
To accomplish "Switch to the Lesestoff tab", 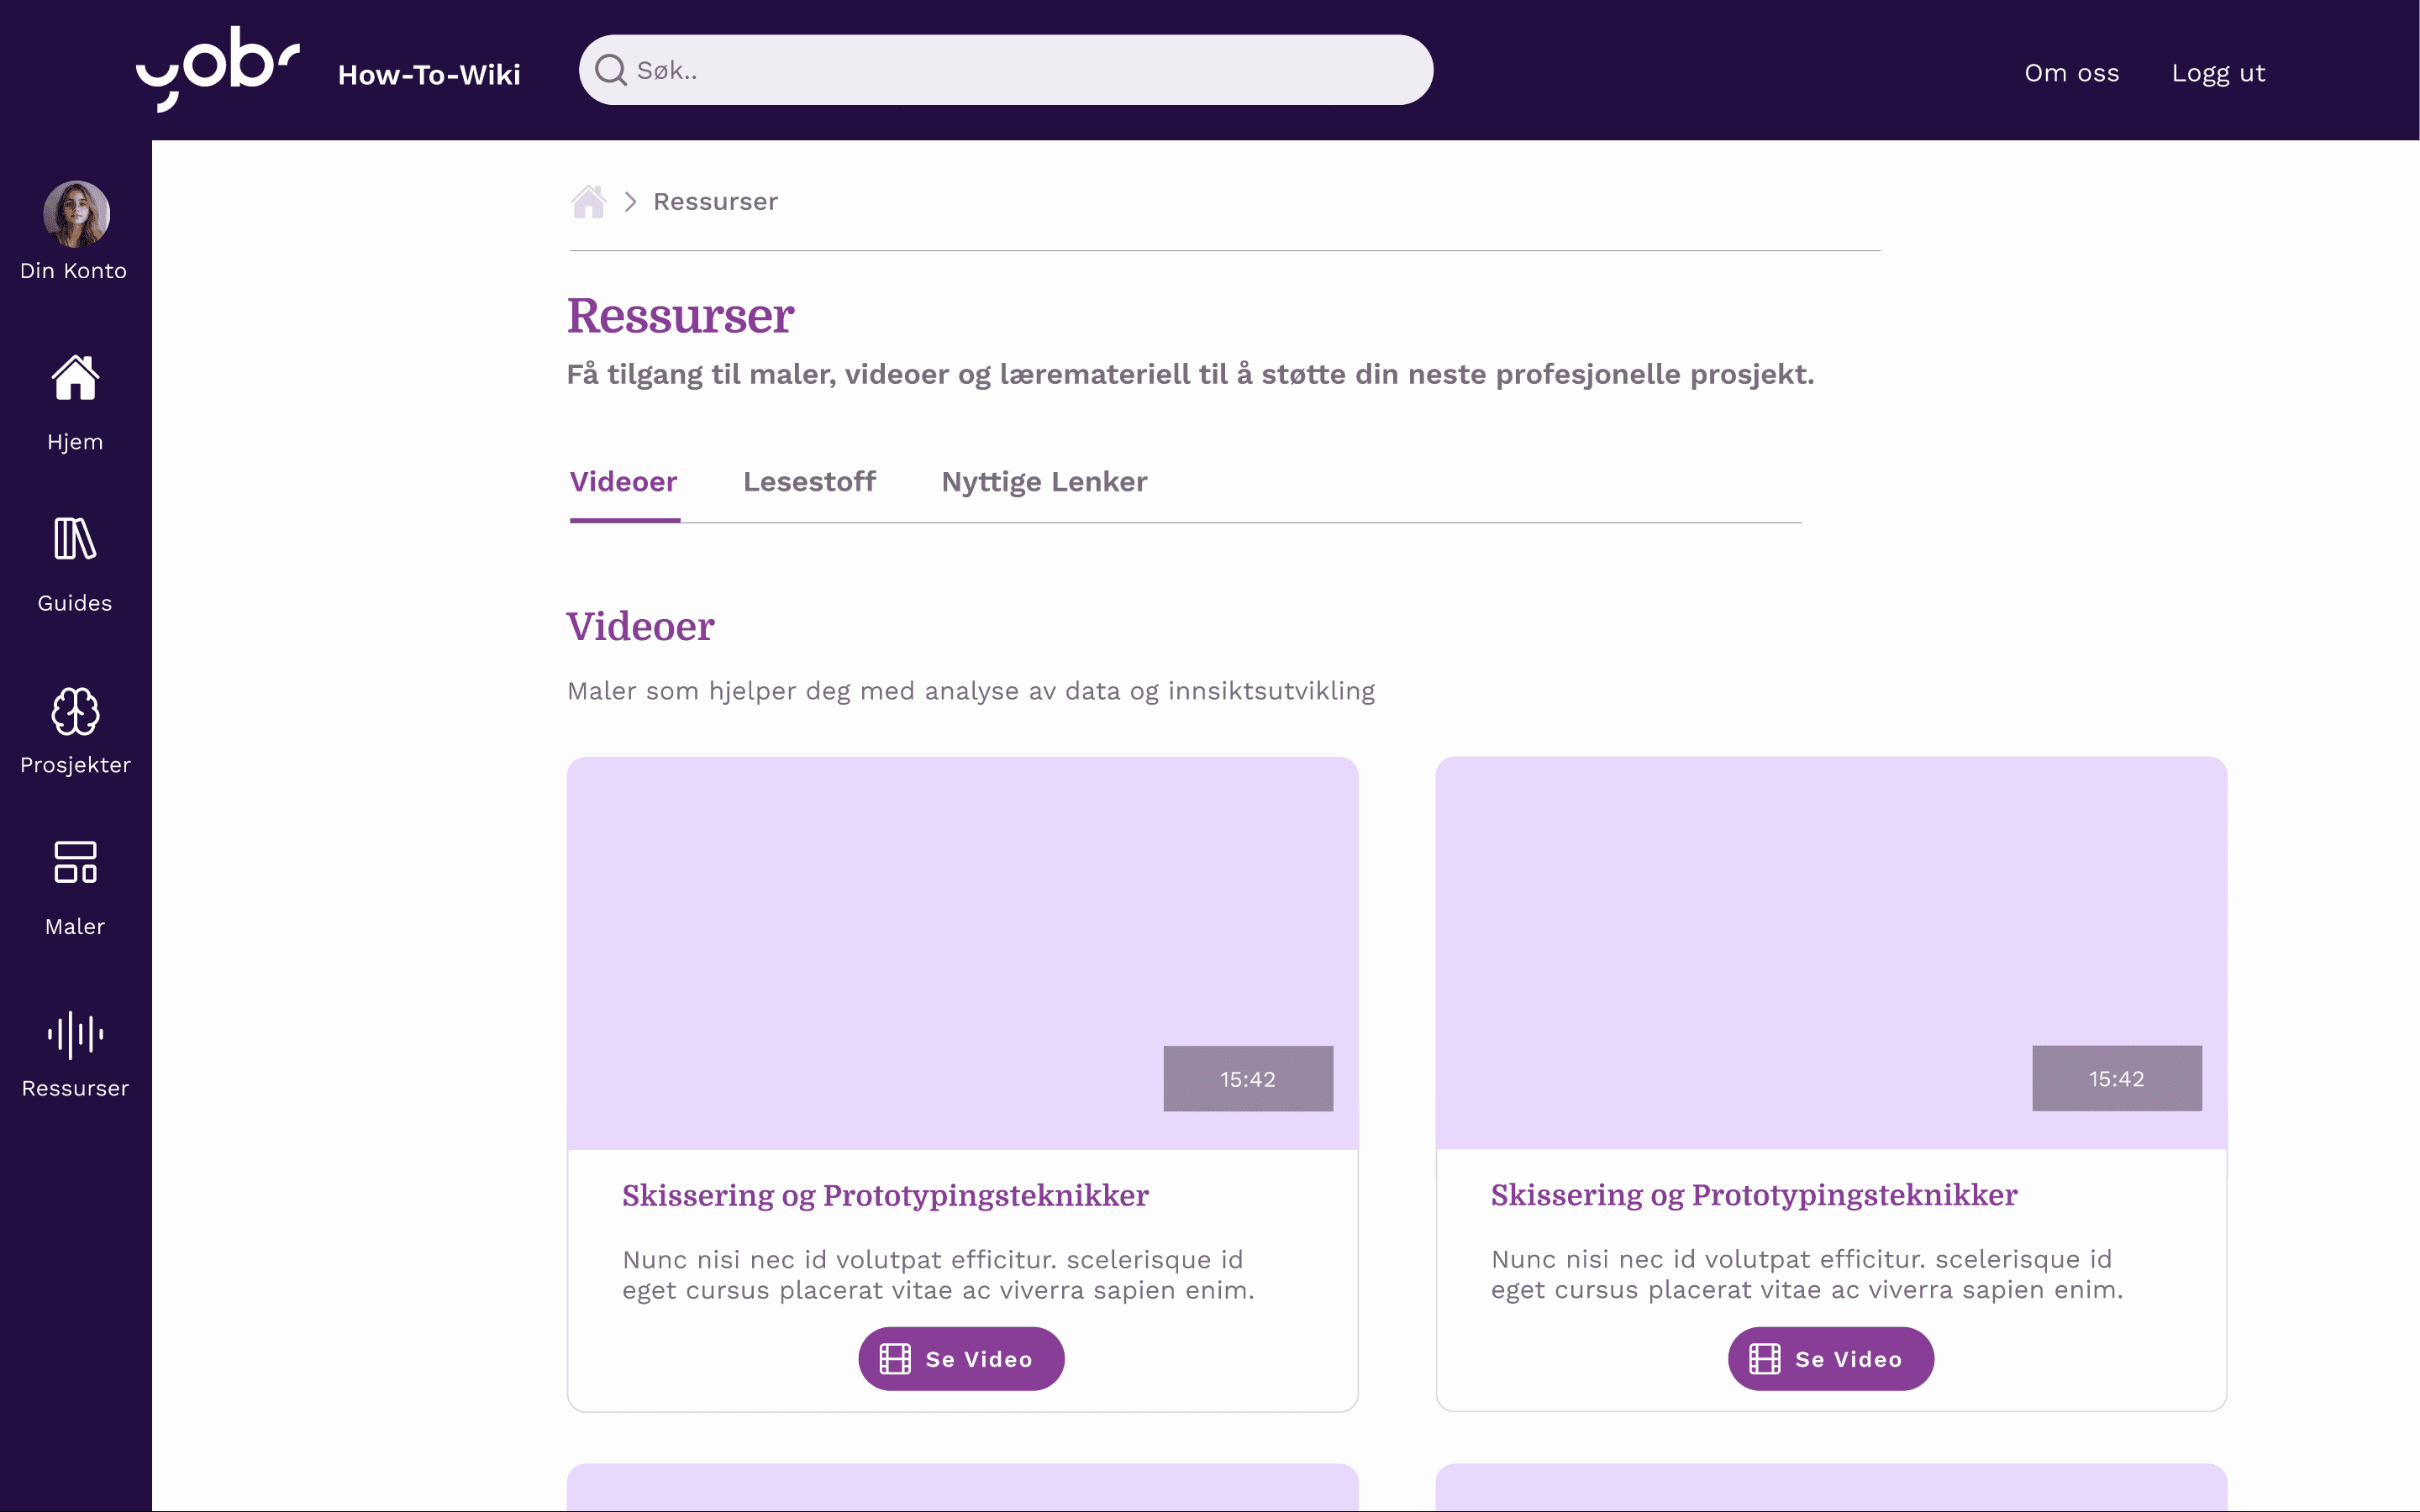I will point(809,482).
